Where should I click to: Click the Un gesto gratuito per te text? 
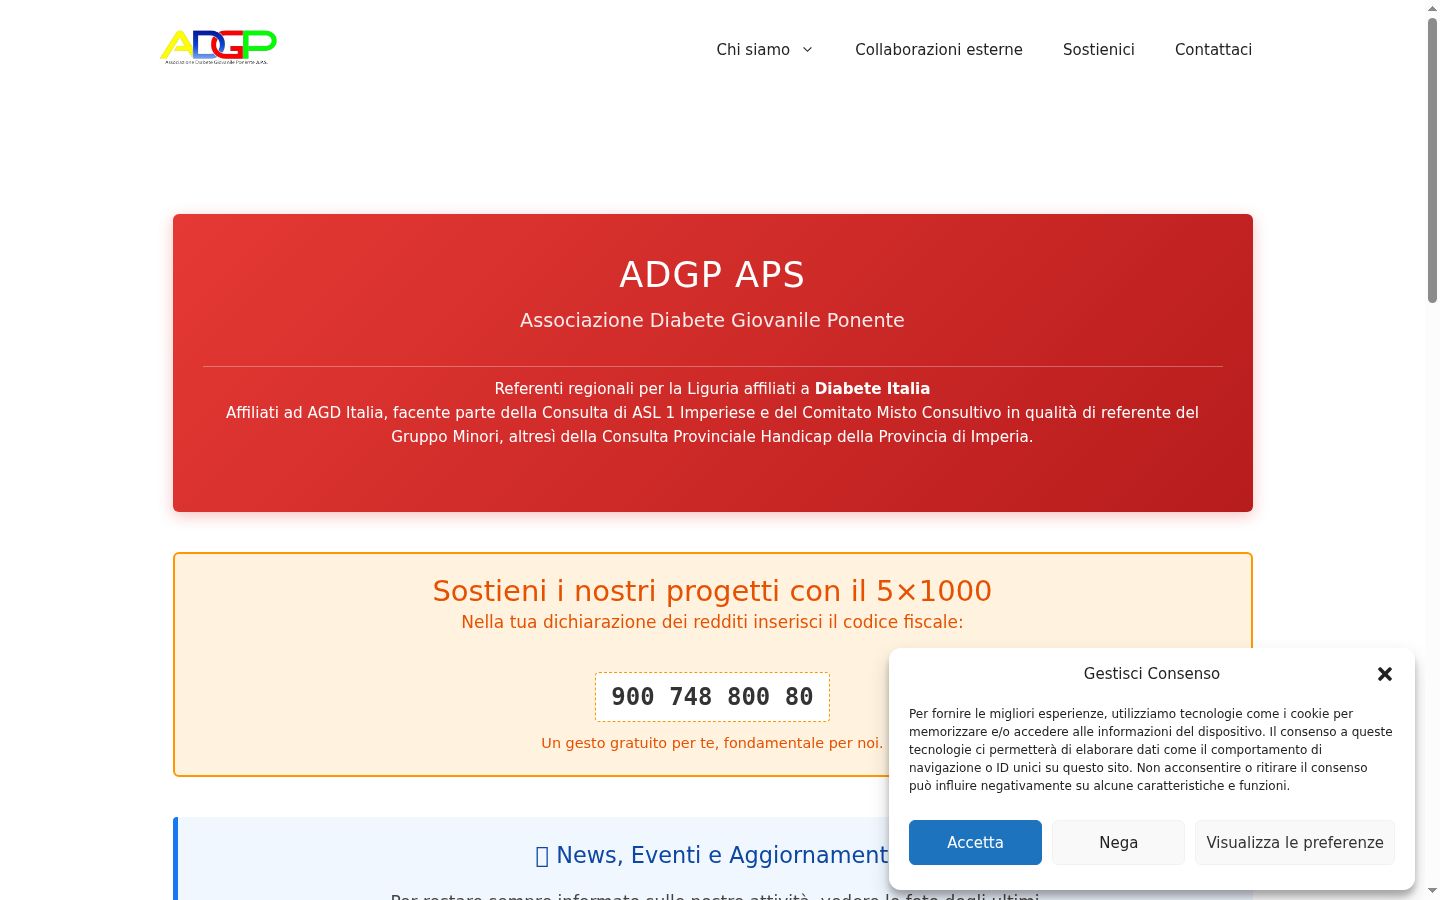point(712,743)
